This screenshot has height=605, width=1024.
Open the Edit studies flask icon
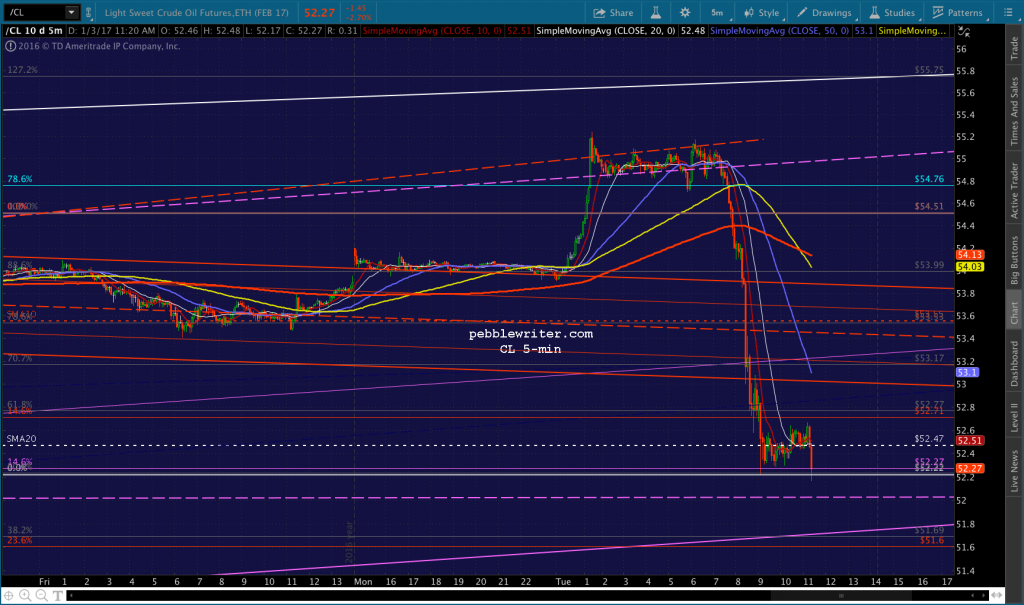pos(656,12)
